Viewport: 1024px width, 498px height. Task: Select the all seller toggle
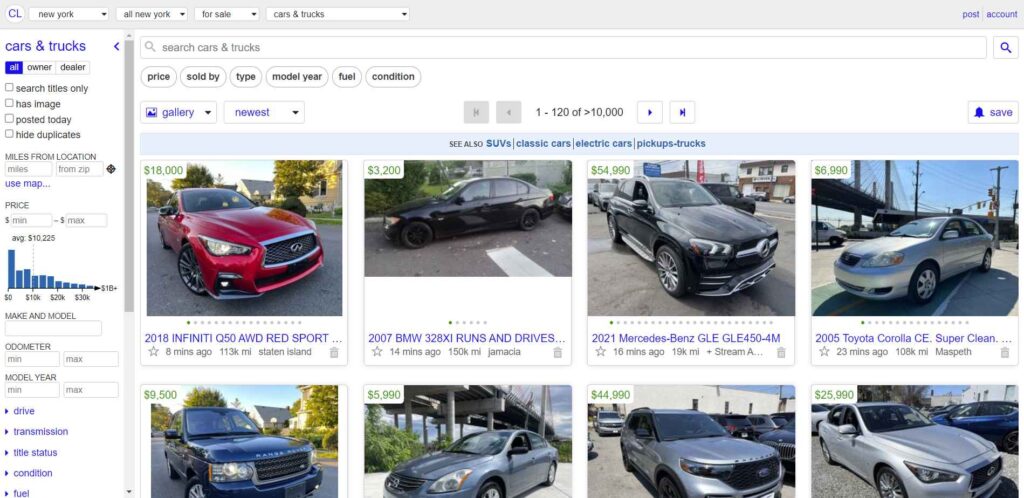14,67
